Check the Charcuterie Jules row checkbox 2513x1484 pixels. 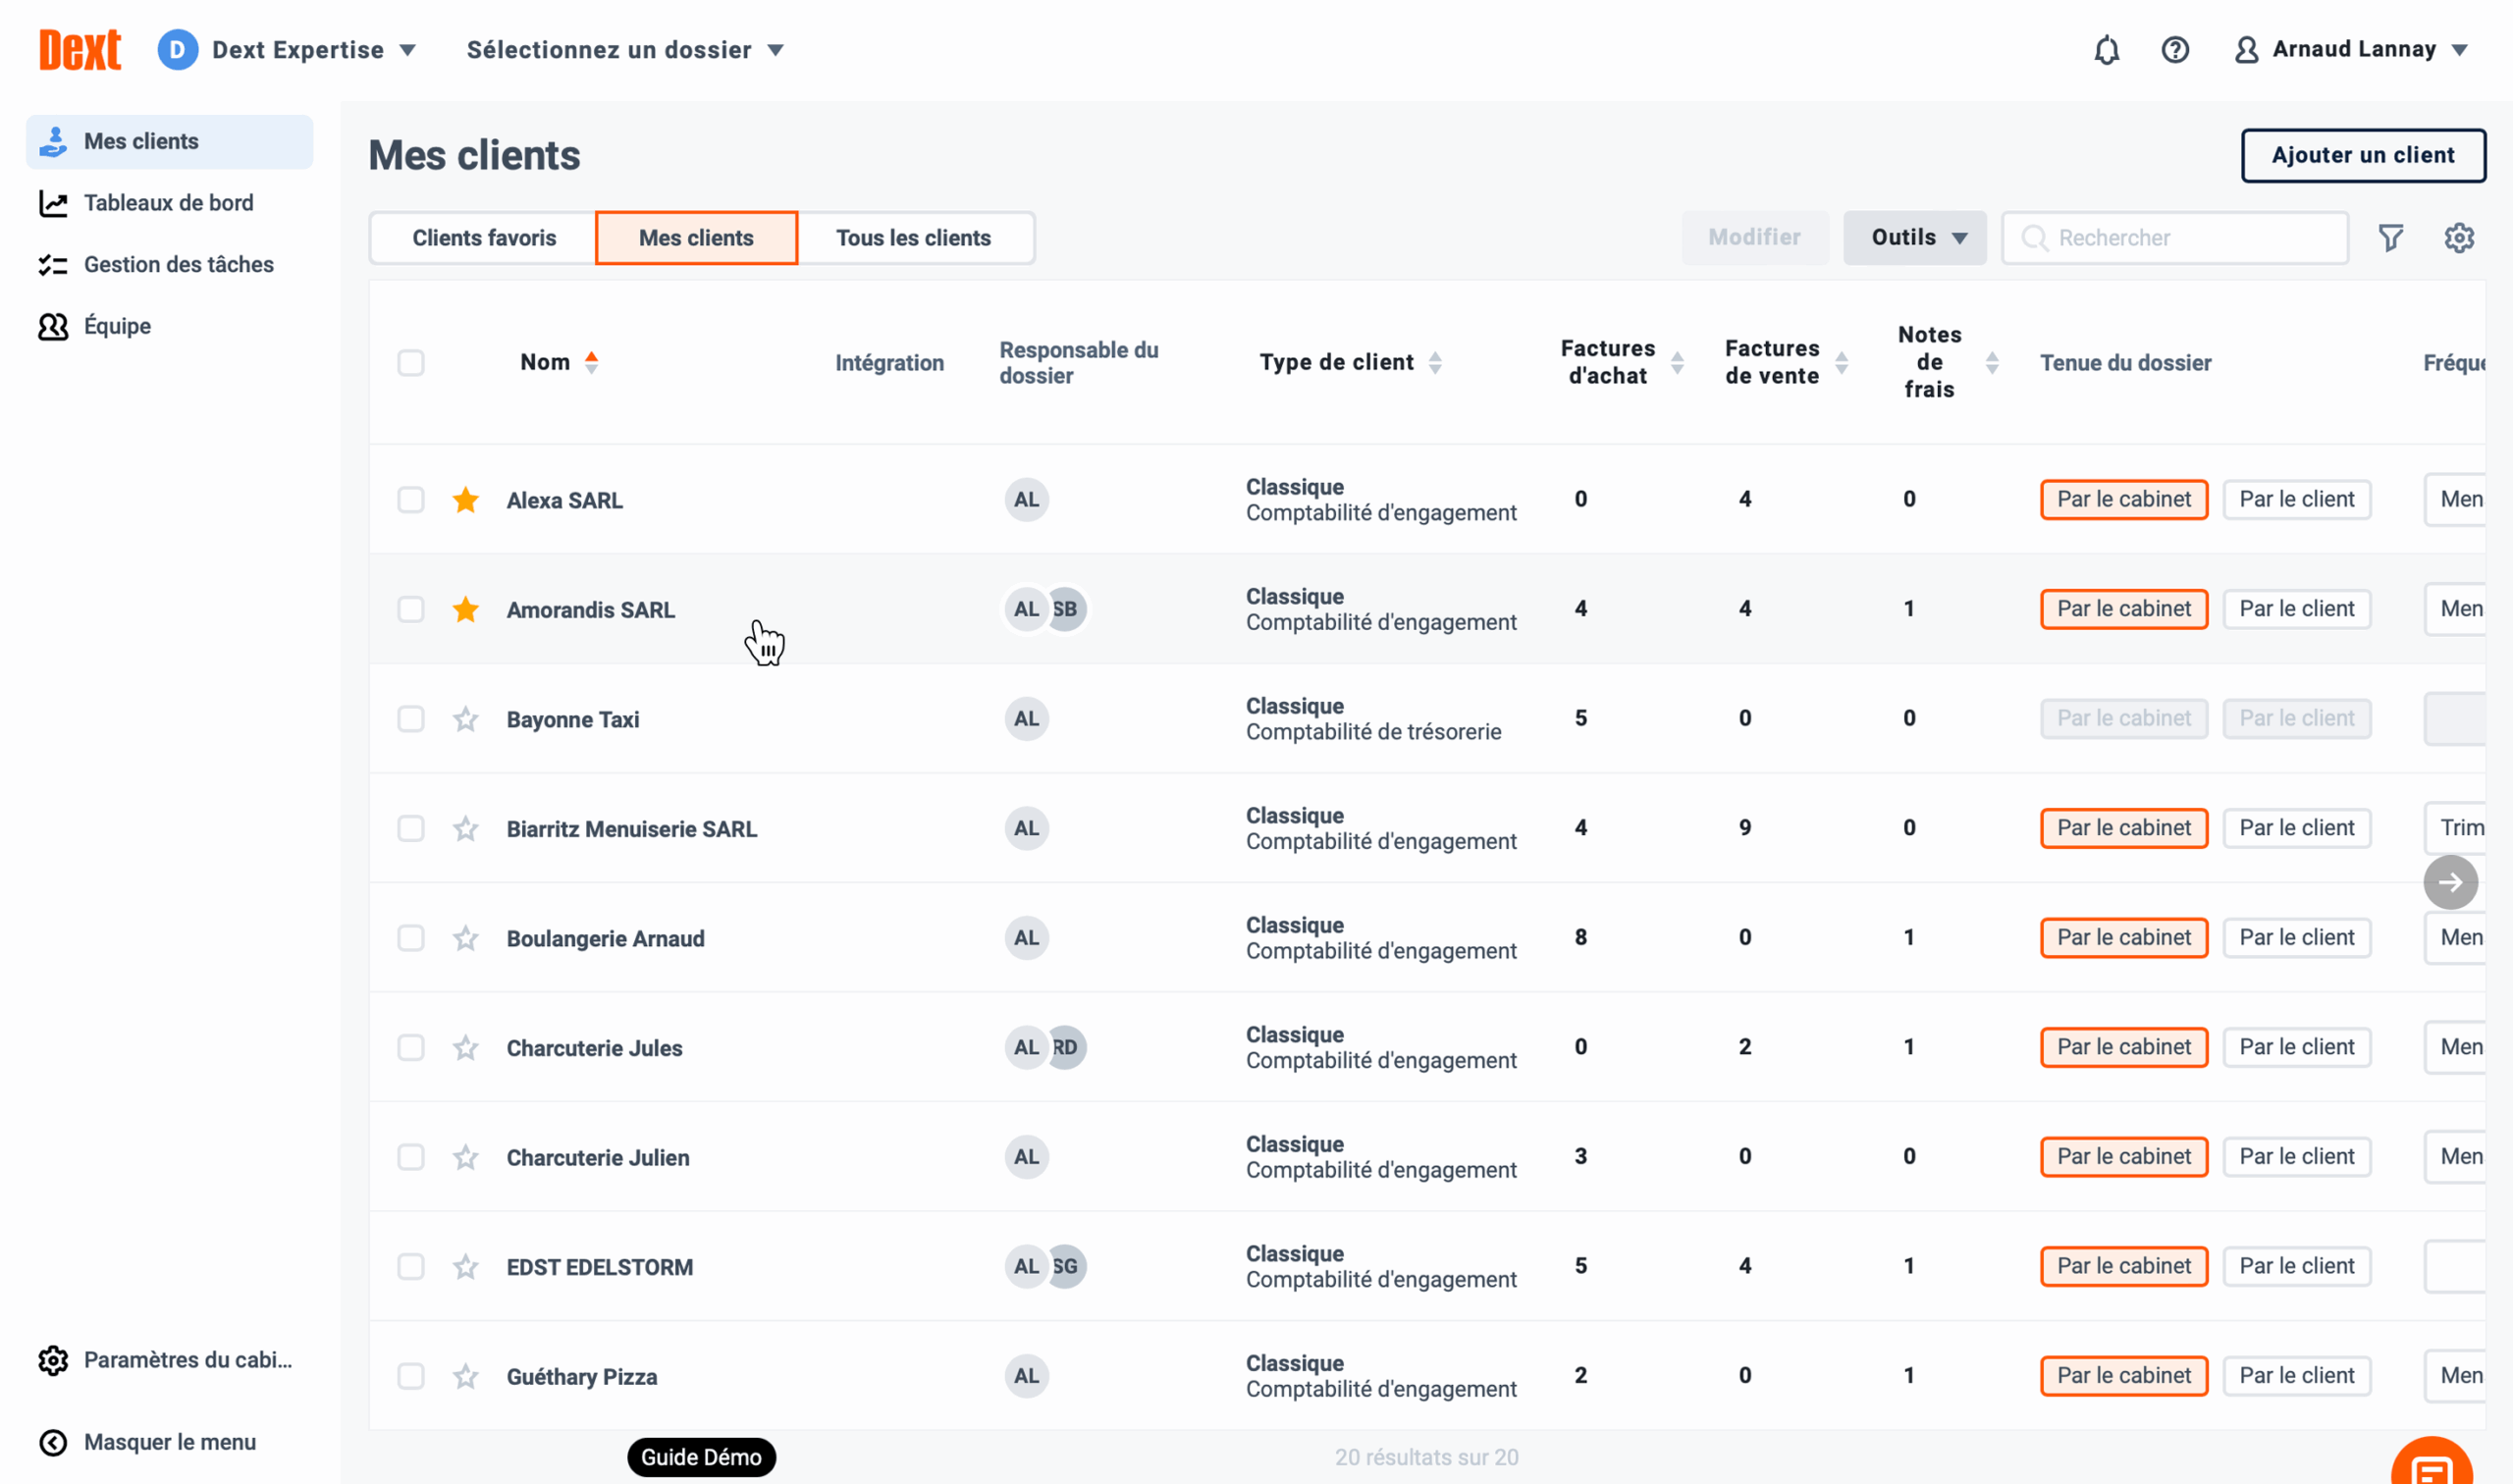pyautogui.click(x=411, y=1047)
